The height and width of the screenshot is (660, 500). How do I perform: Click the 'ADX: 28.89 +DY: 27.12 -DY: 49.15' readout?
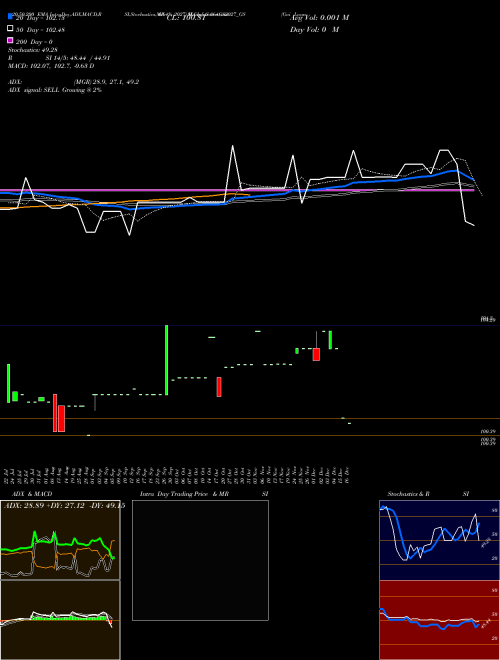pyautogui.click(x=64, y=506)
